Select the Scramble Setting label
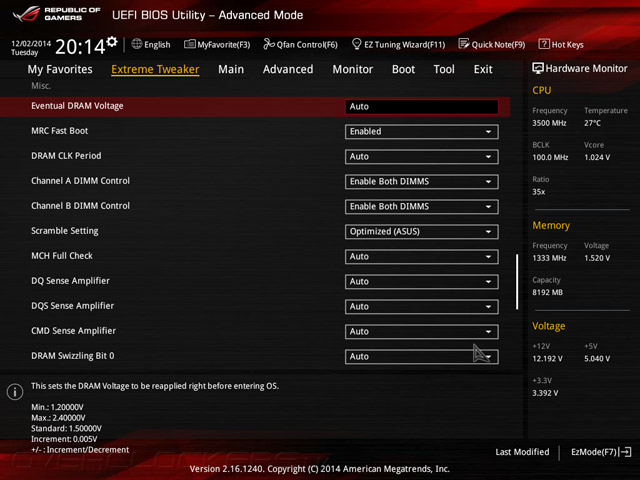The width and height of the screenshot is (640, 480). [x=65, y=231]
